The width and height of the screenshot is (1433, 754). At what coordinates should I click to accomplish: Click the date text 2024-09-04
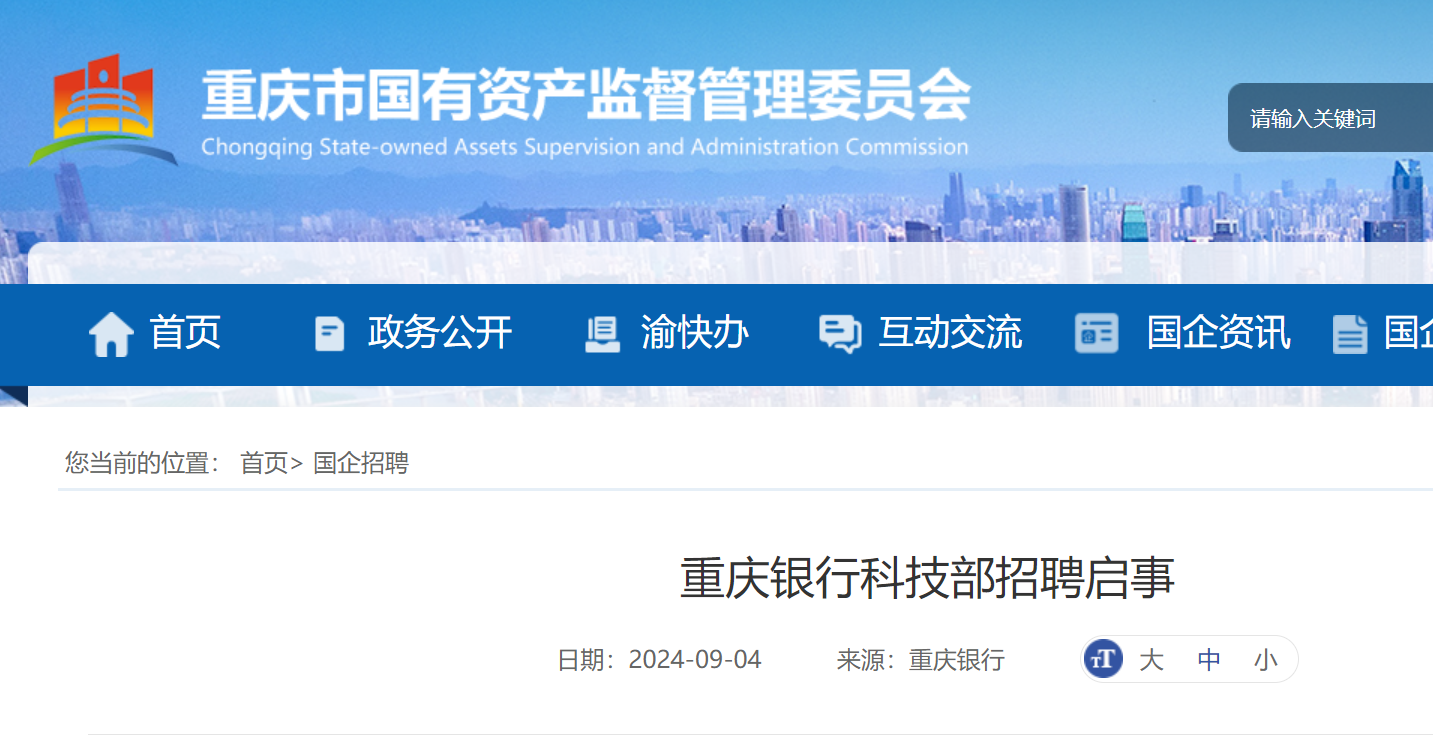coord(695,660)
